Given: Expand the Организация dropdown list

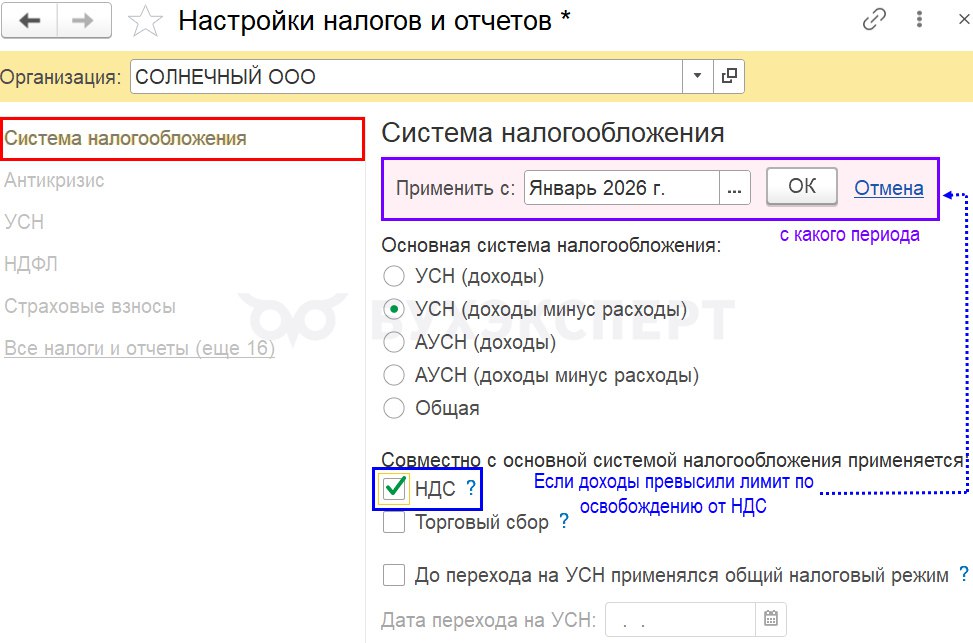Looking at the screenshot, I should (x=697, y=76).
